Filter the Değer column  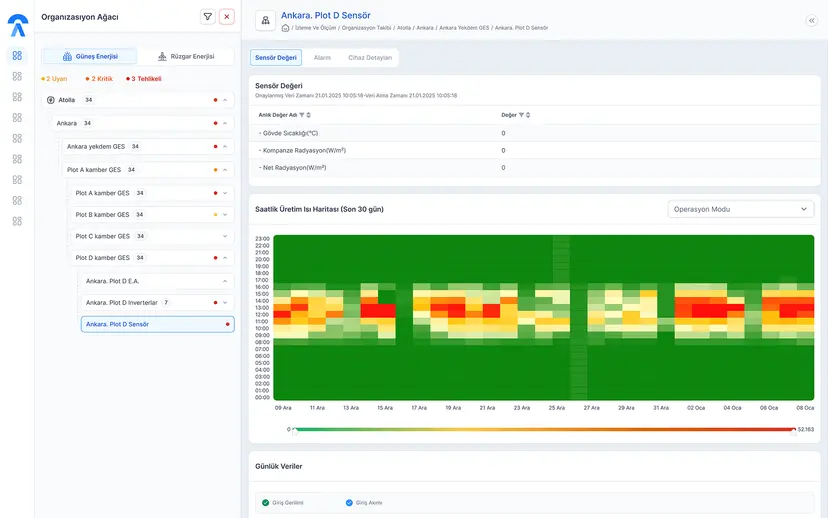(x=521, y=115)
